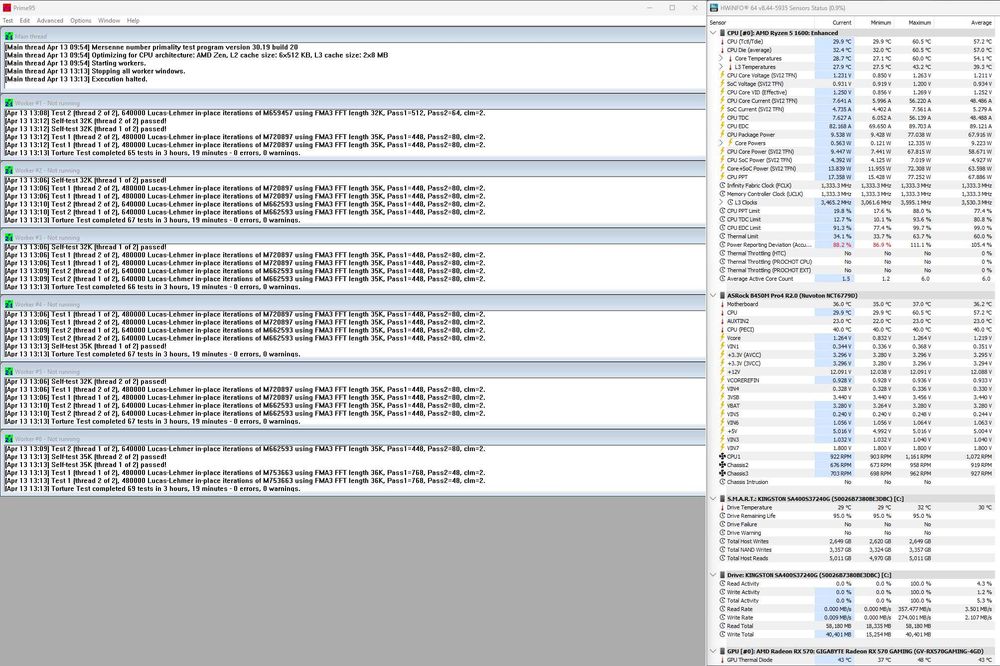The width and height of the screenshot is (1000, 666).
Task: Open the Window menu in Prime95
Action: click(x=109, y=20)
